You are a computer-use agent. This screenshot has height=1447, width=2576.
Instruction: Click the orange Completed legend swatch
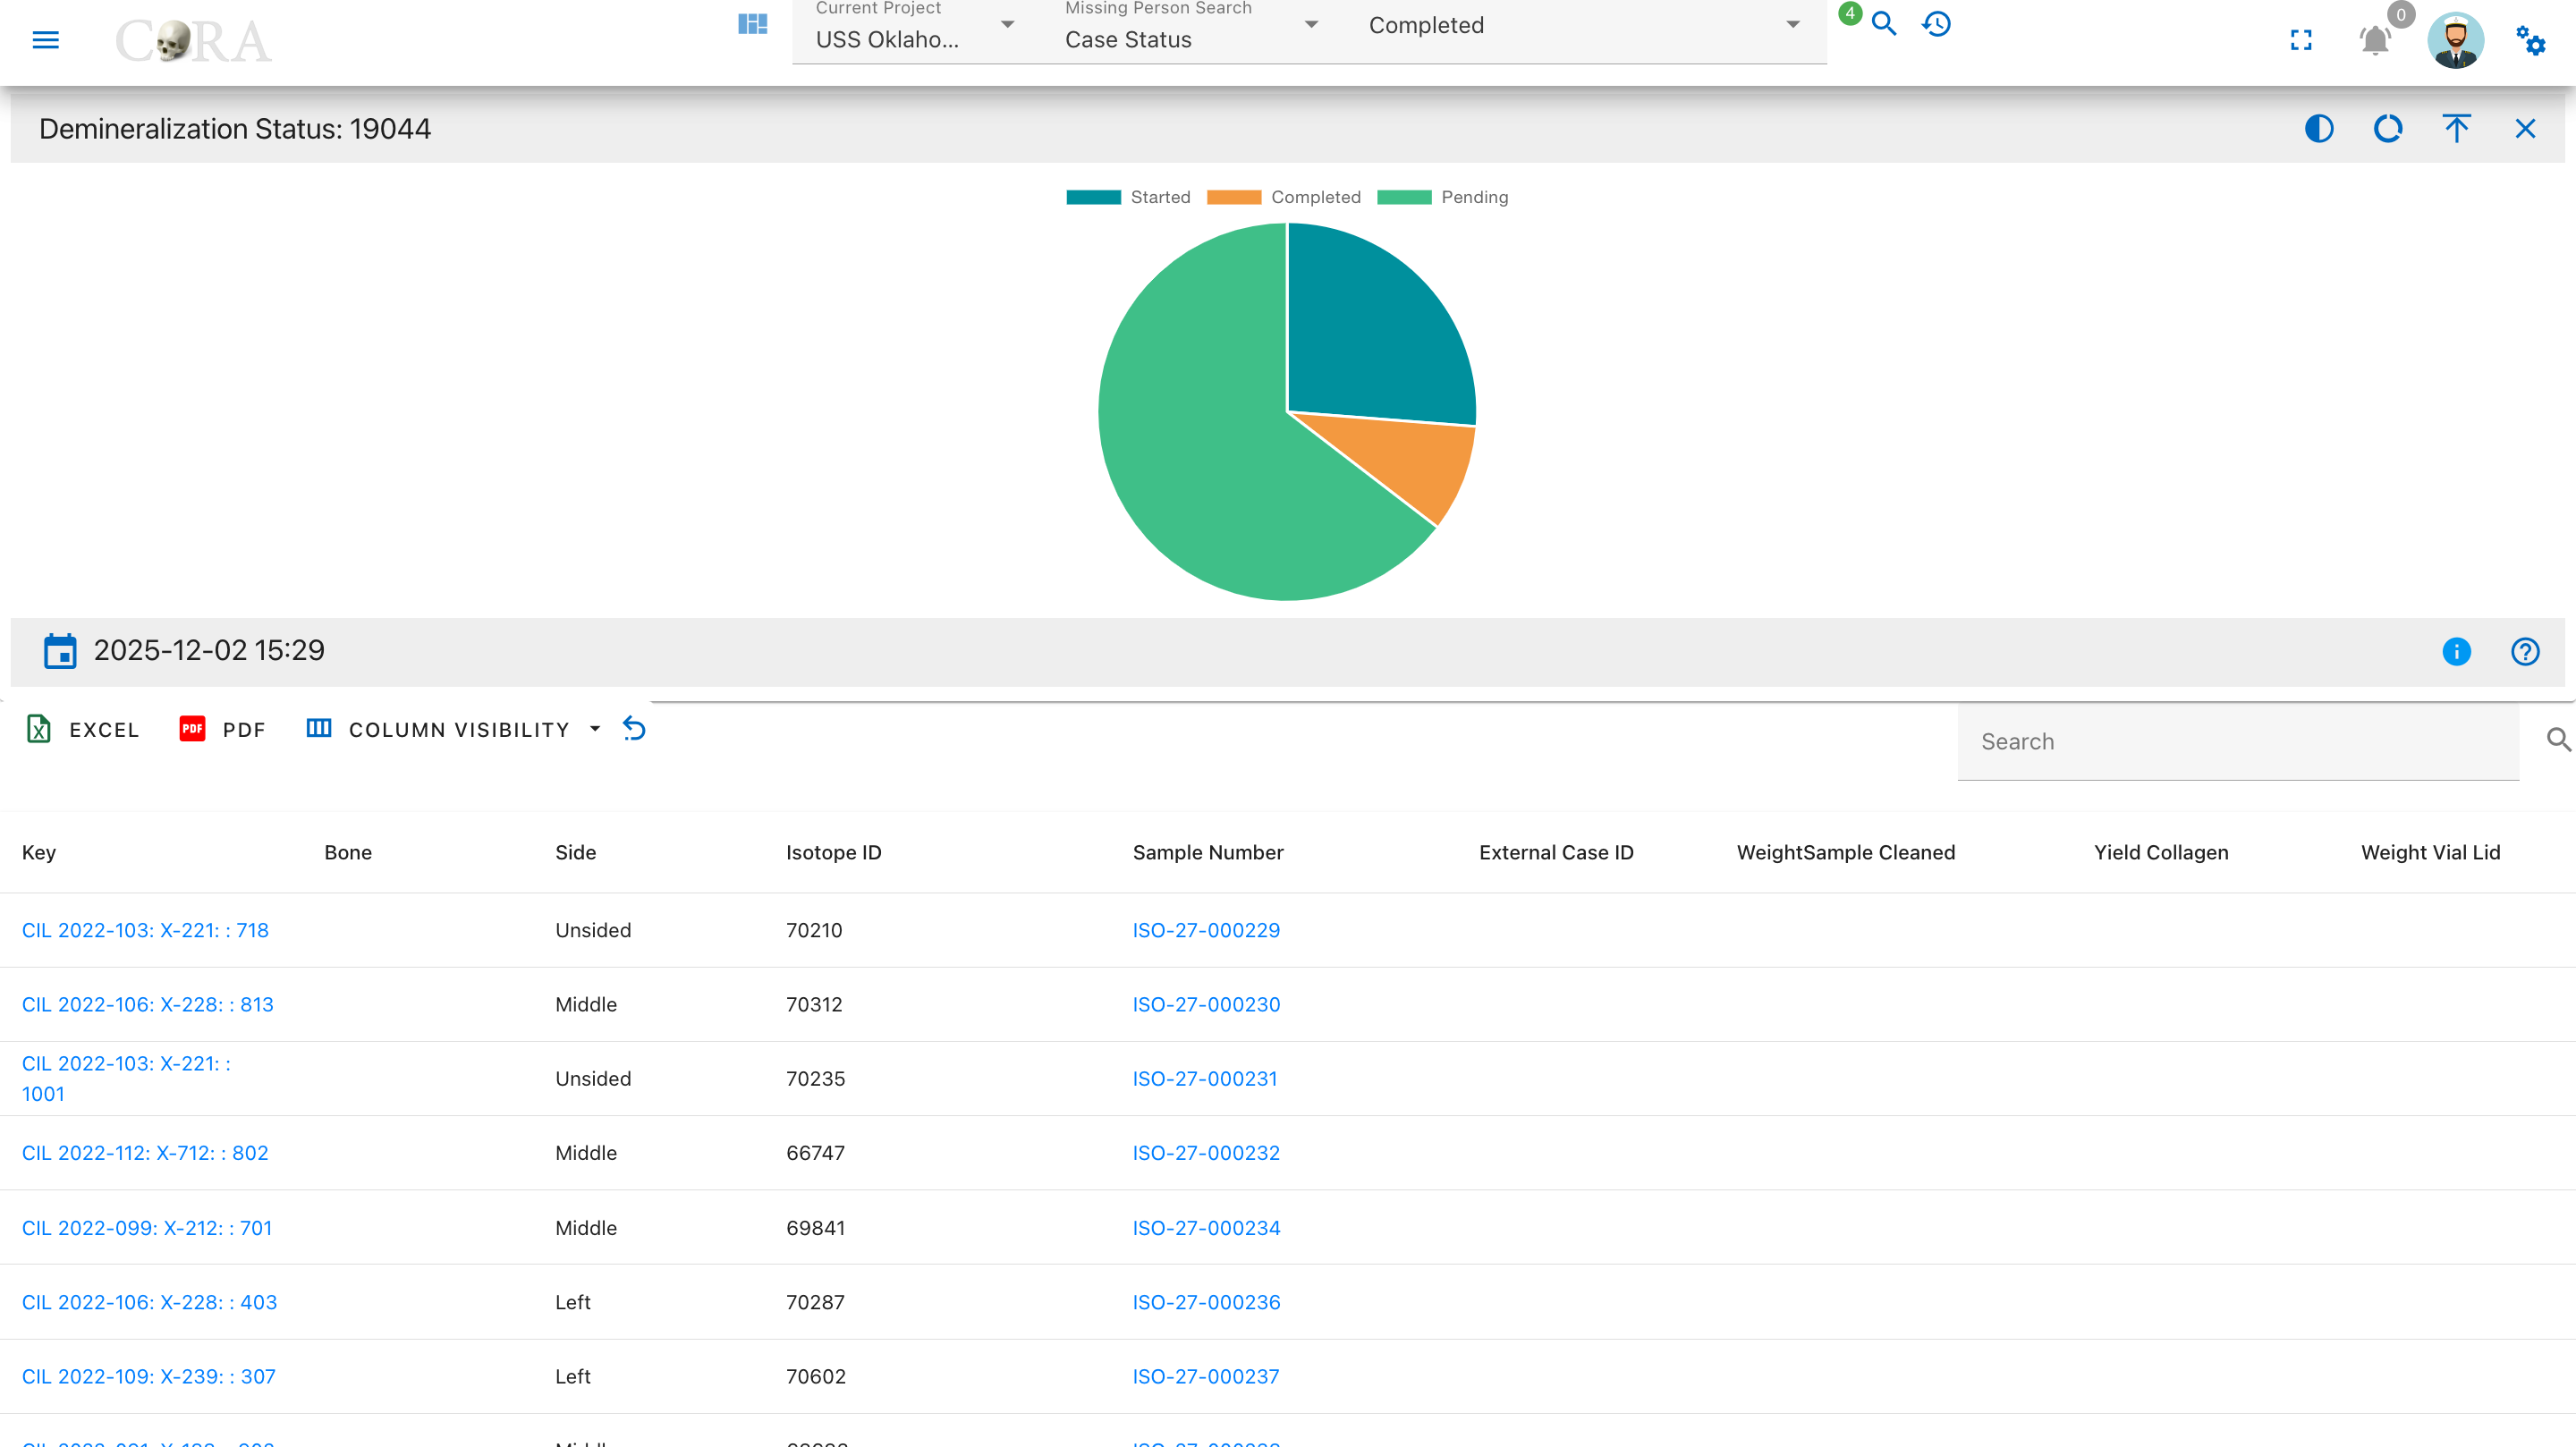click(x=1234, y=197)
